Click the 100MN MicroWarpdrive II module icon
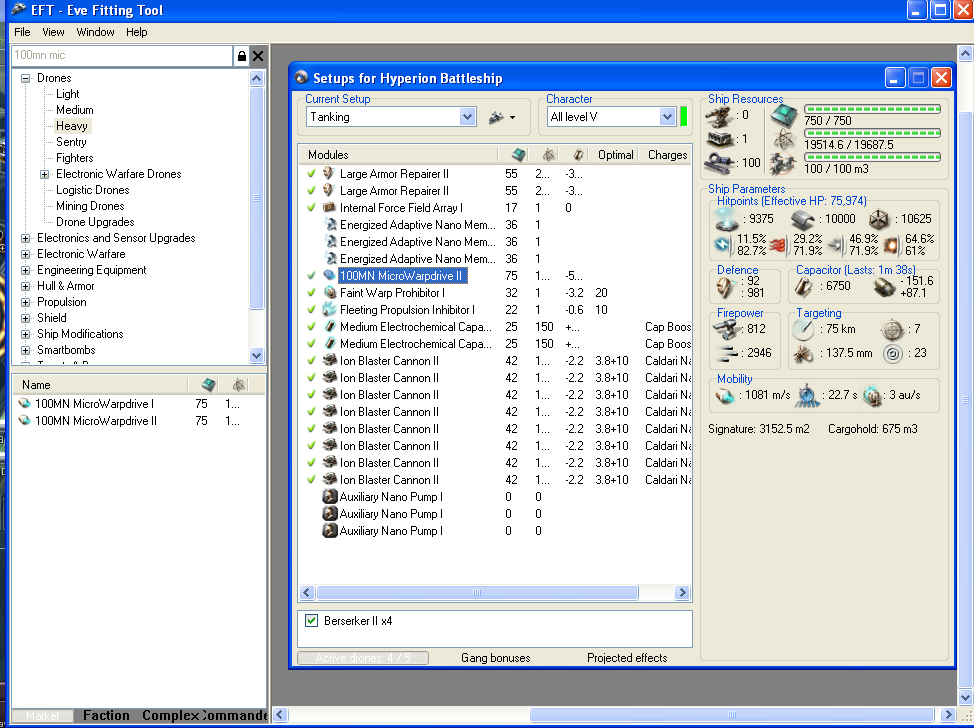Screen dimensions: 974x728 tap(329, 276)
